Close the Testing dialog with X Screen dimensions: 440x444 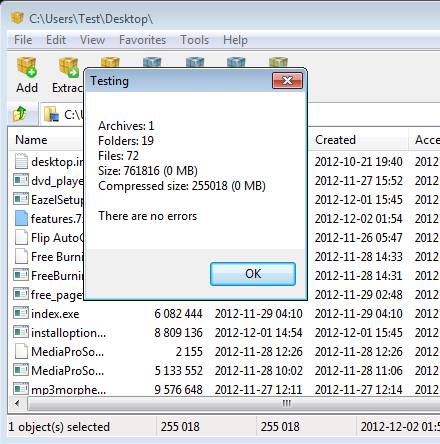click(x=287, y=81)
